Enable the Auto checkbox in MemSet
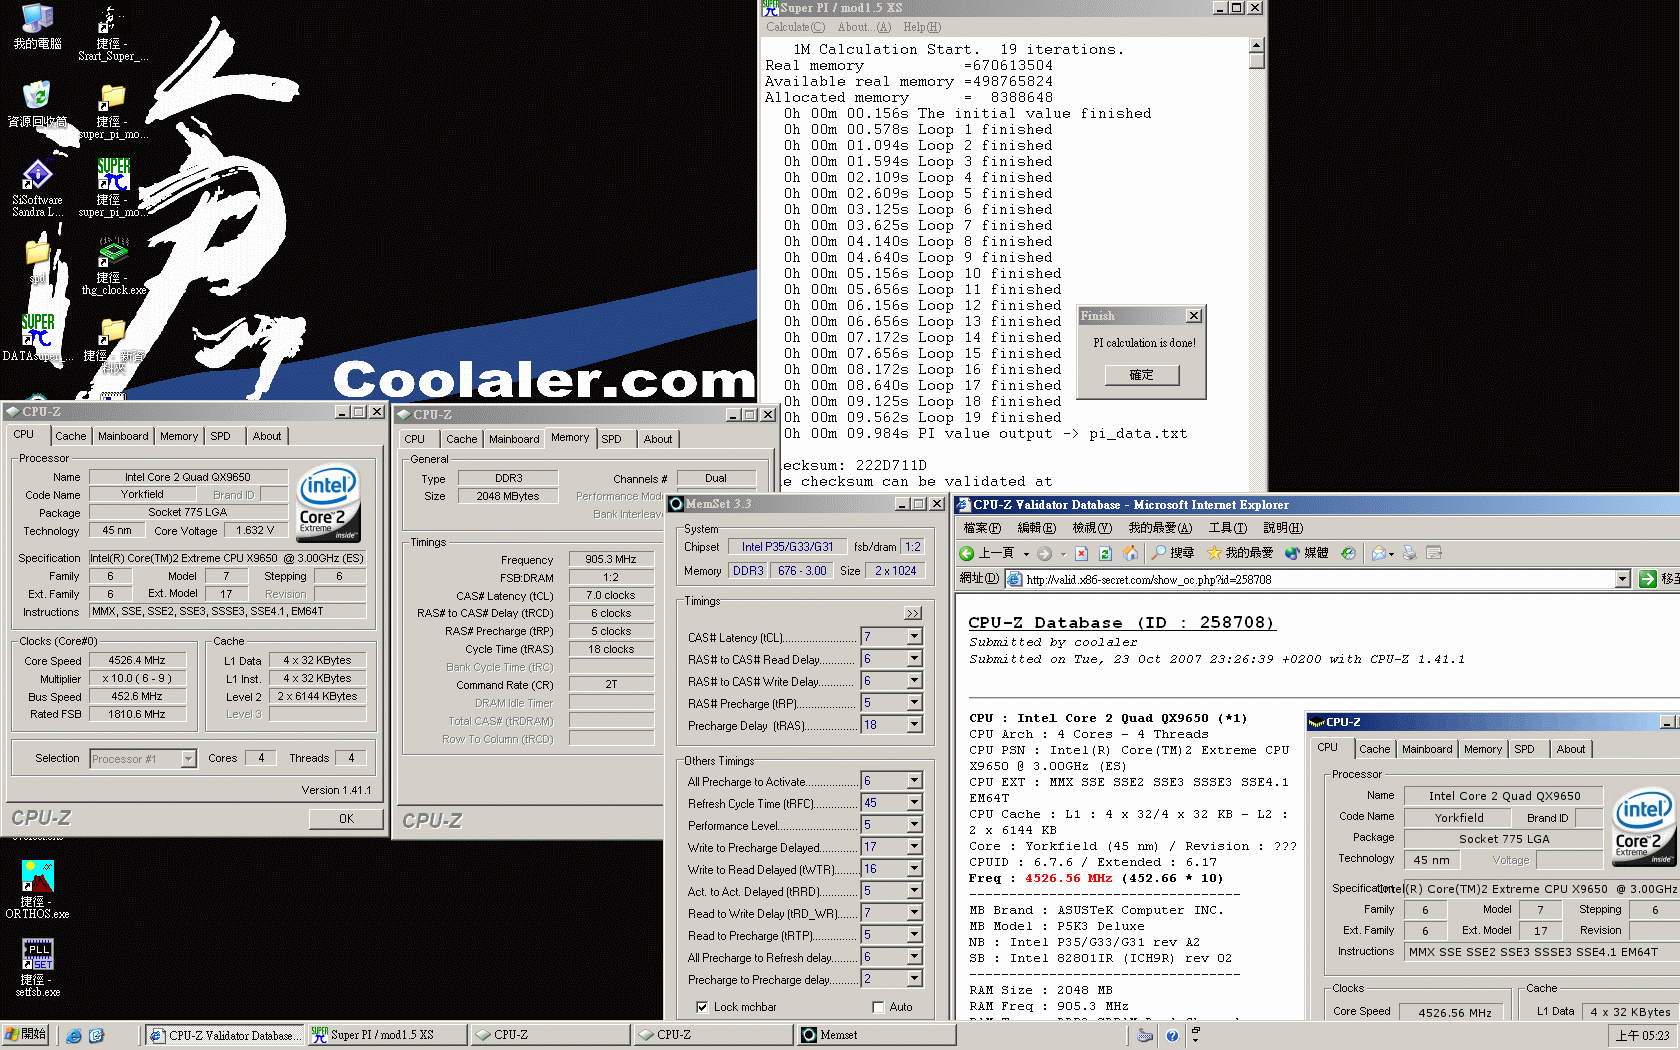Image resolution: width=1680 pixels, height=1050 pixels. tap(878, 1007)
